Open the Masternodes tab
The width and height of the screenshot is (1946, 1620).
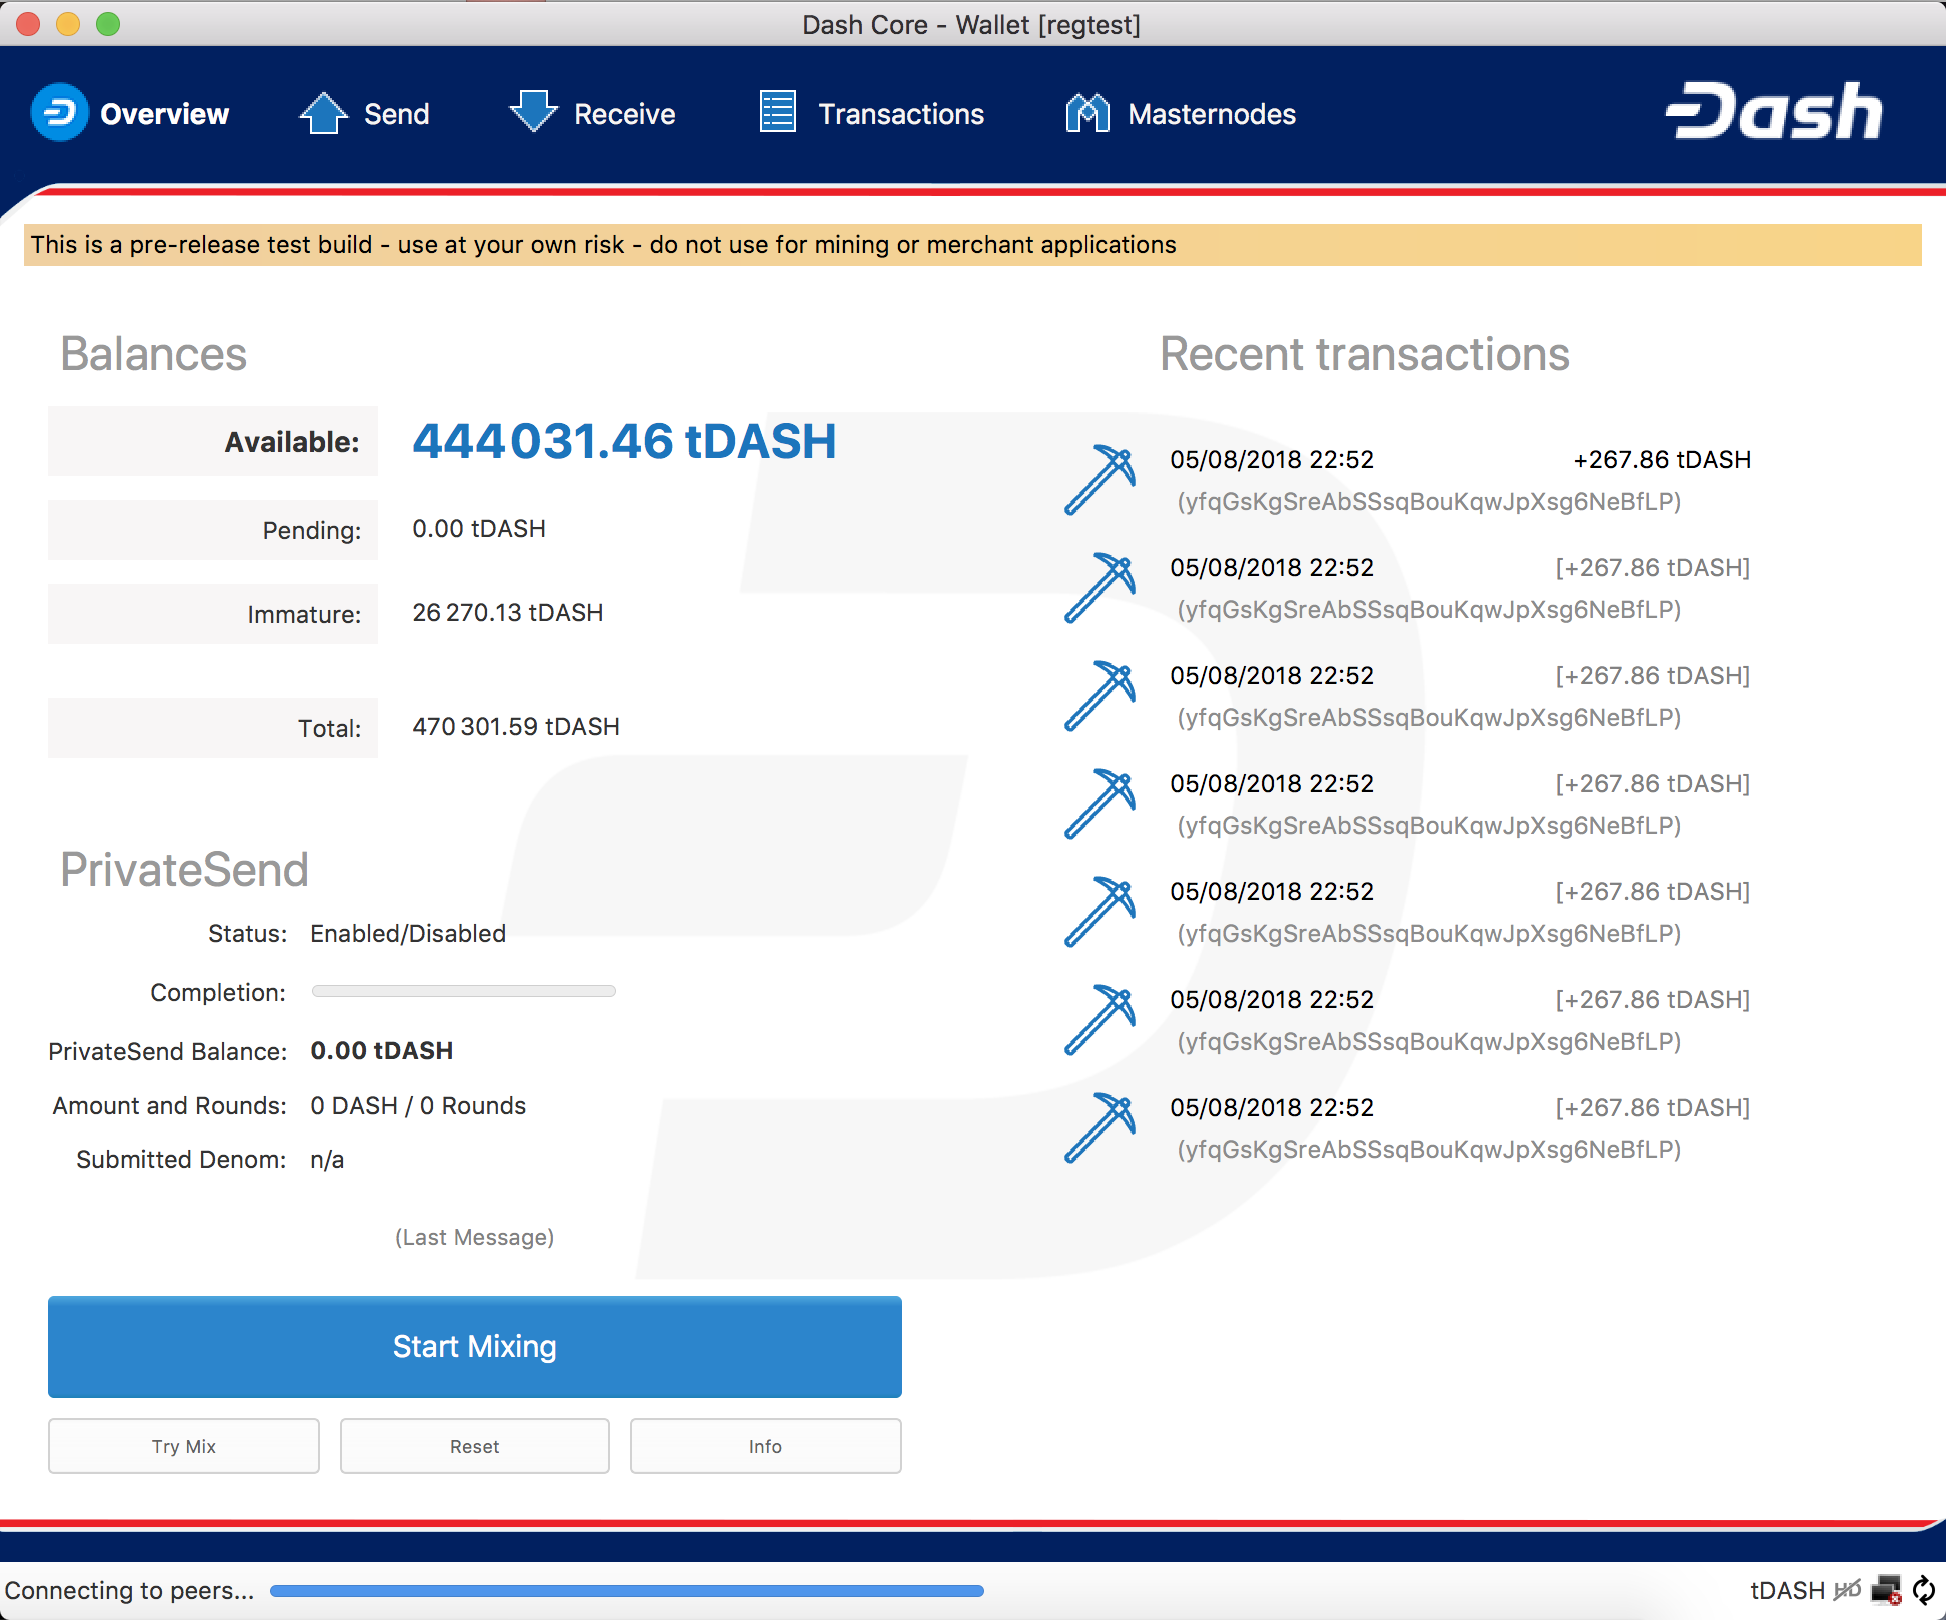[1180, 113]
